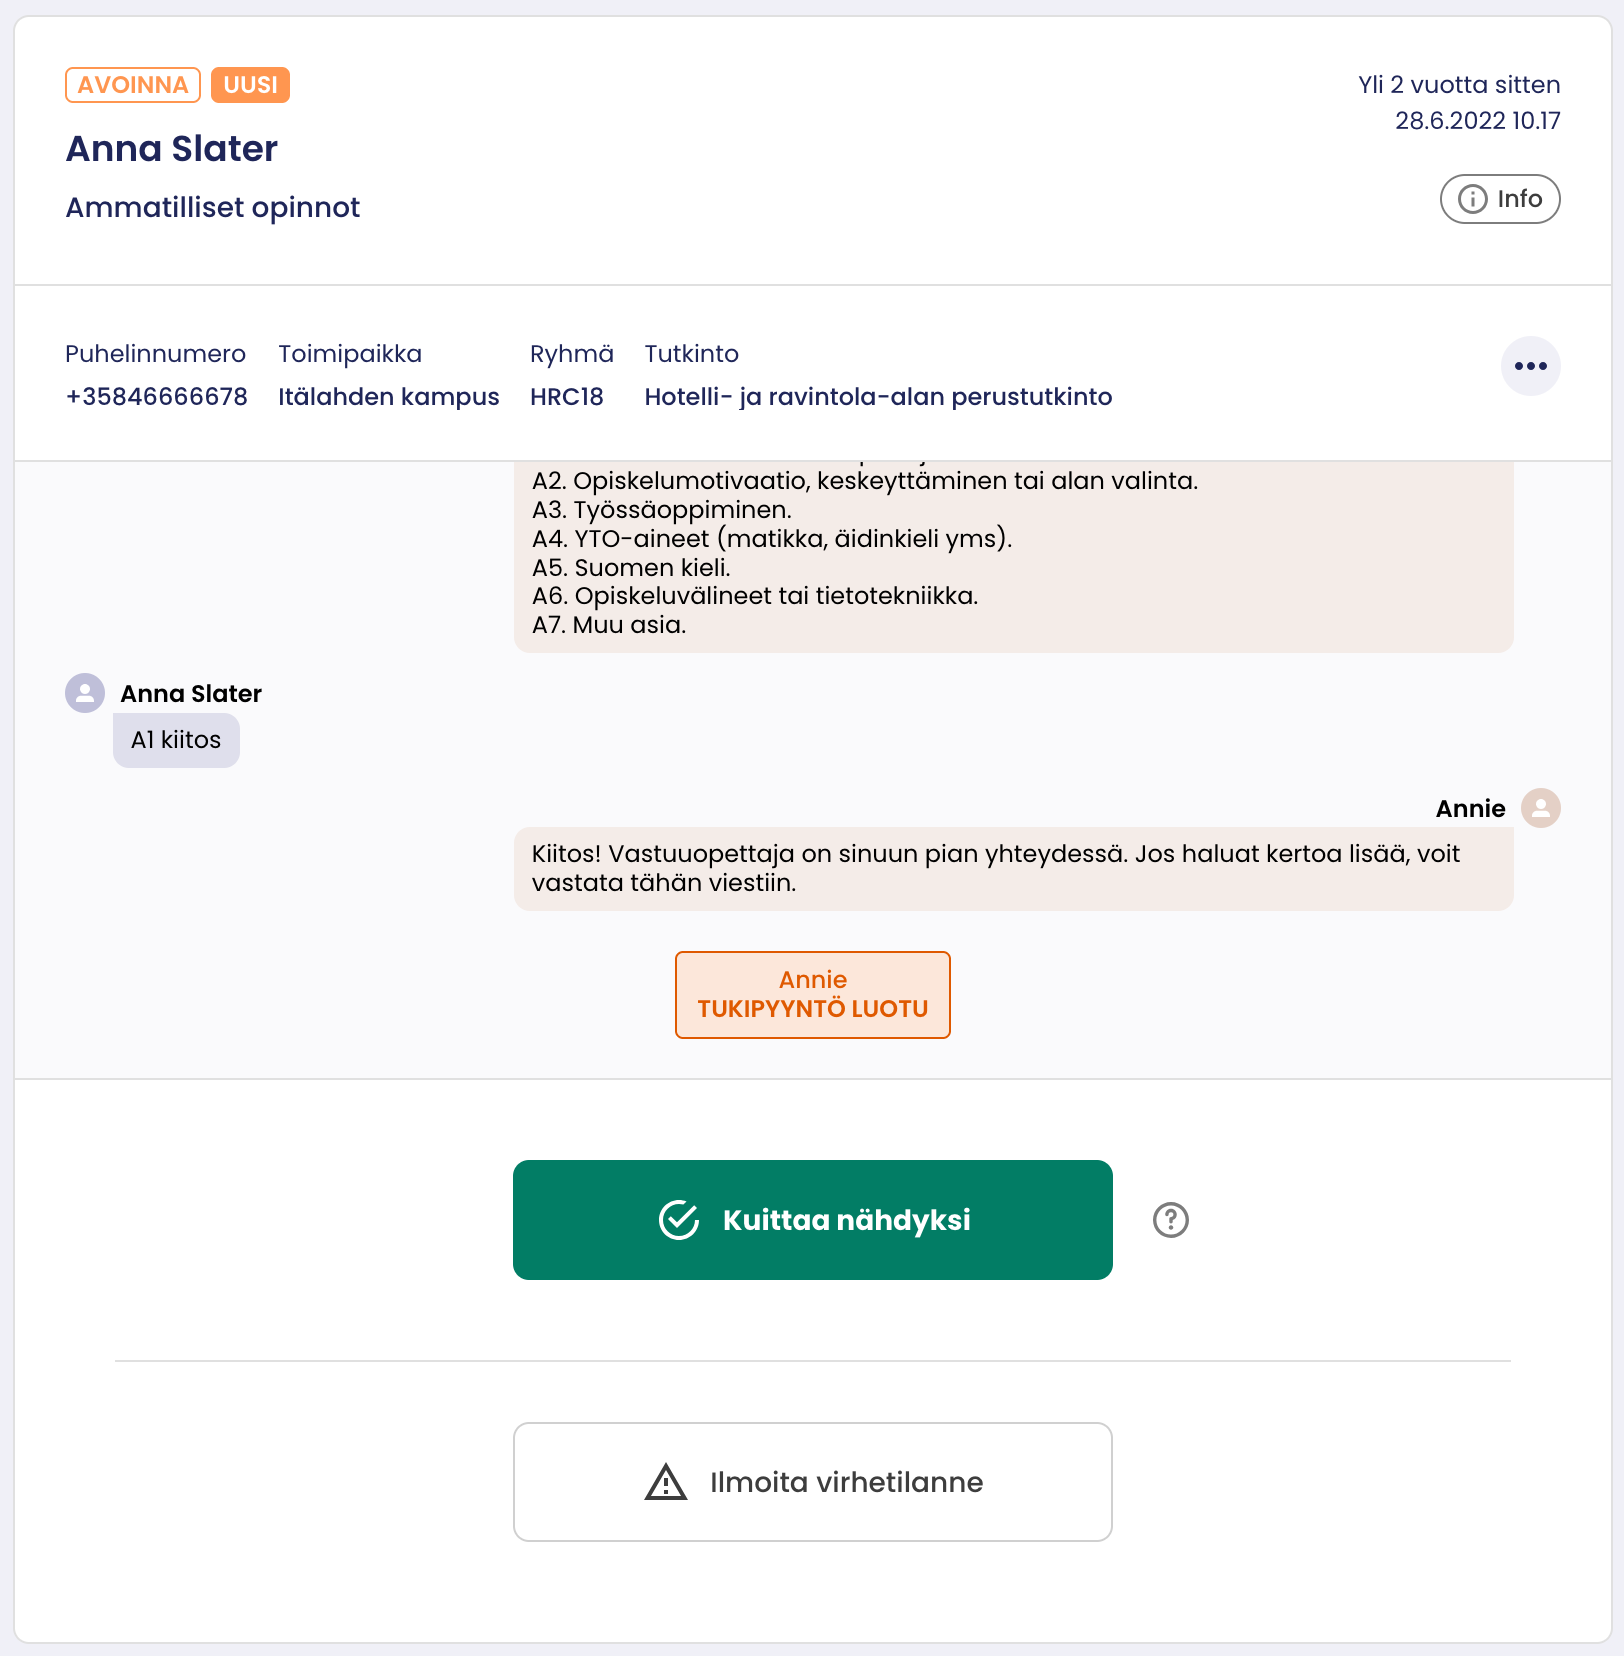Image resolution: width=1624 pixels, height=1656 pixels.
Task: Click the warning triangle on Ilmoita virhetilanne
Action: click(x=664, y=1482)
